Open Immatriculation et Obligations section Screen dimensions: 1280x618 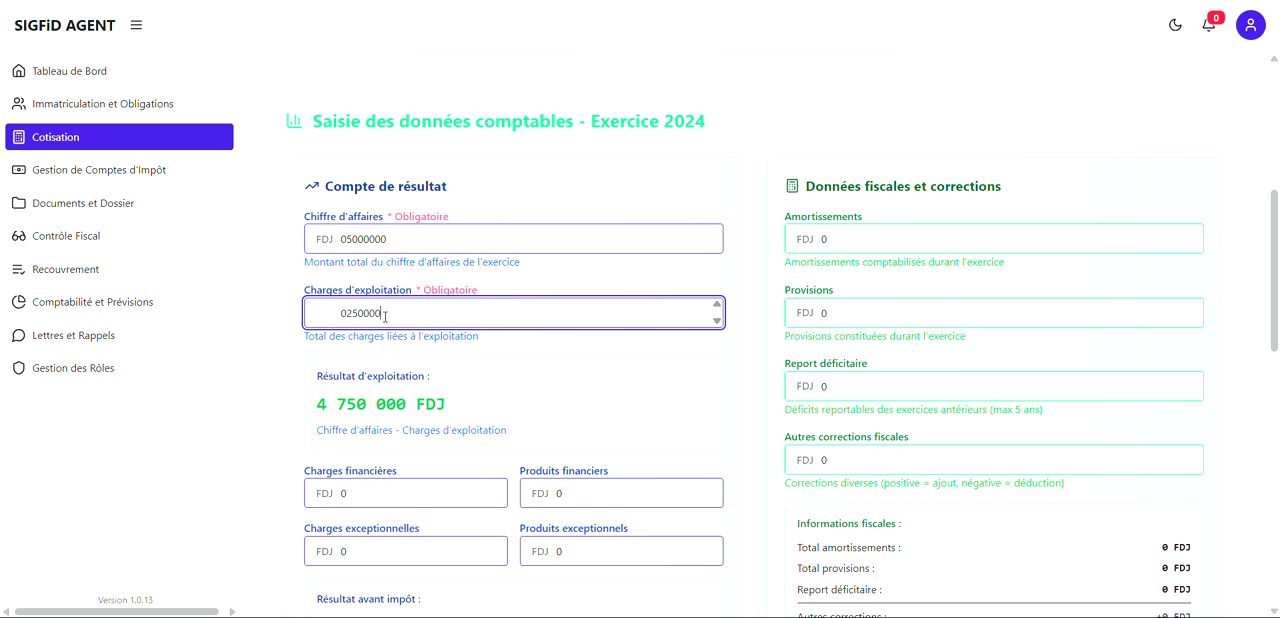(18, 103)
